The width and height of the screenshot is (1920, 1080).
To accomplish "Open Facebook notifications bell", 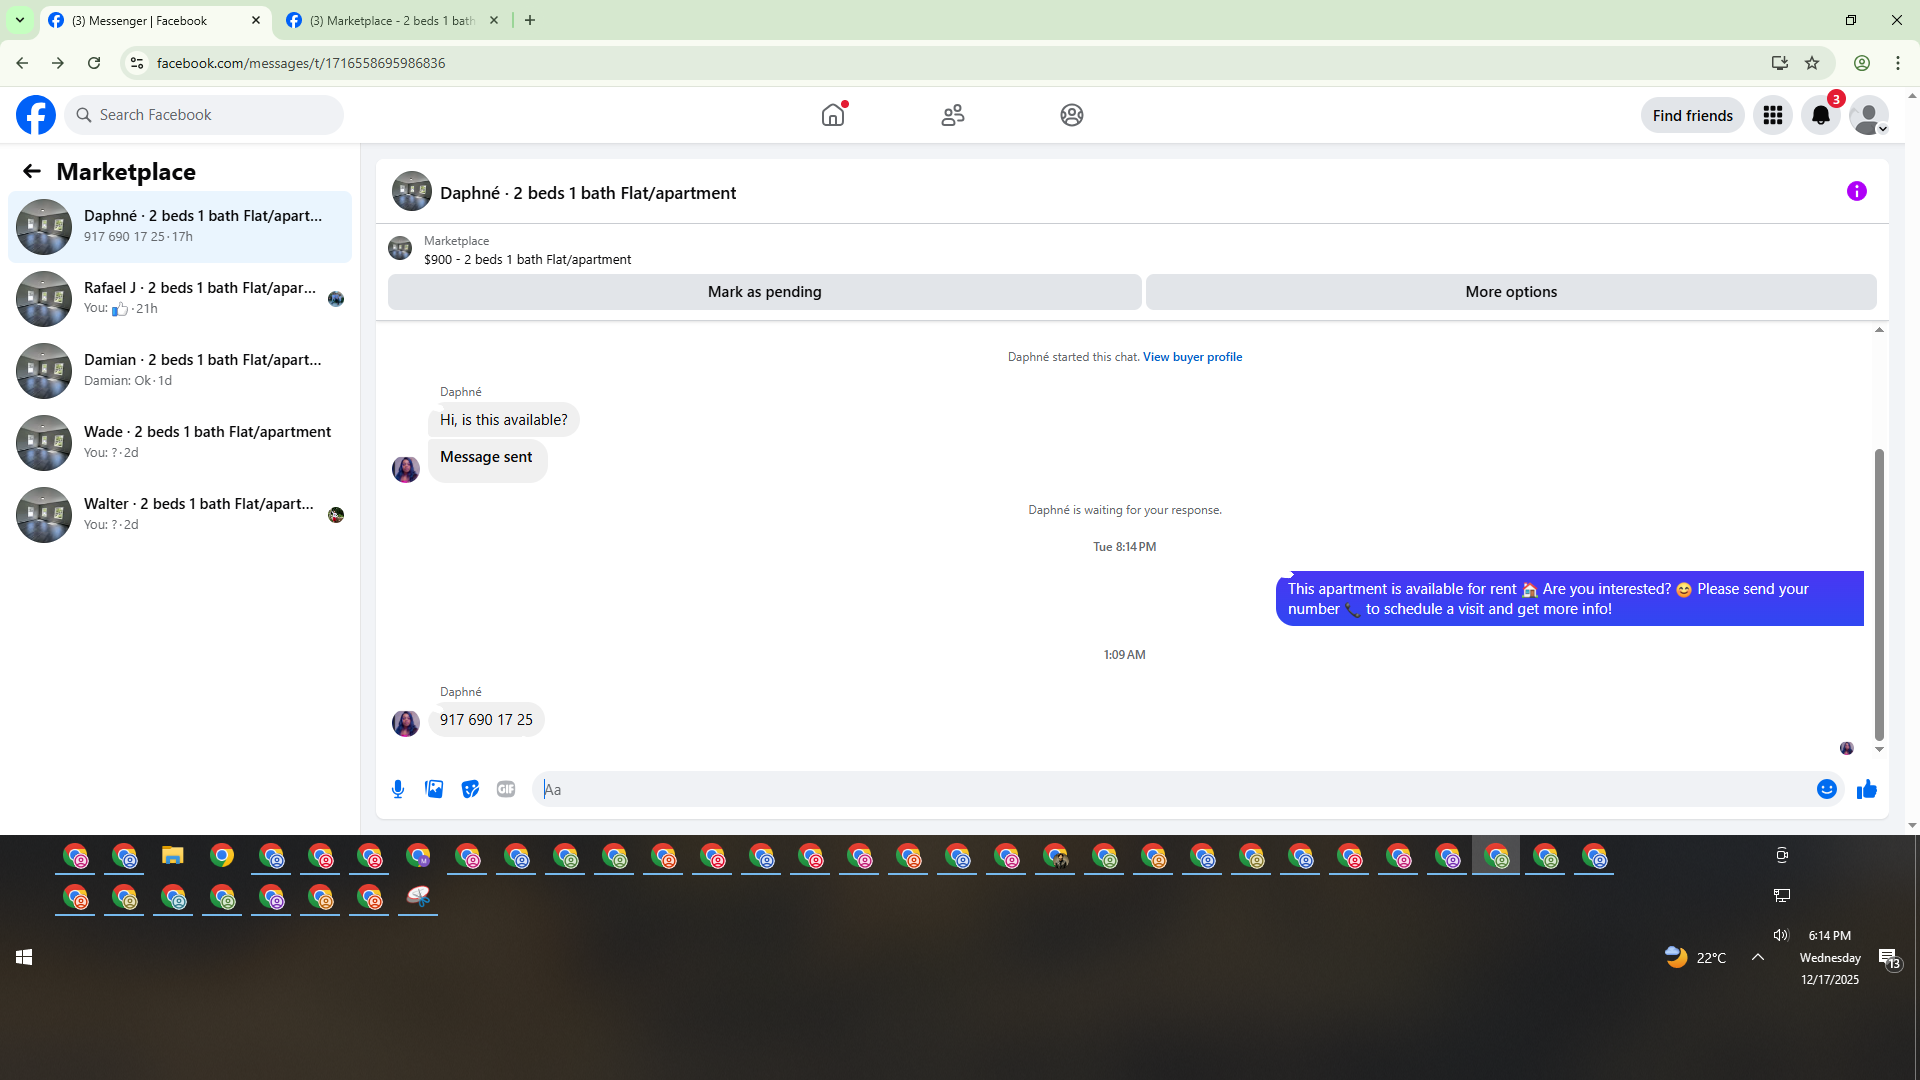I will (1820, 116).
